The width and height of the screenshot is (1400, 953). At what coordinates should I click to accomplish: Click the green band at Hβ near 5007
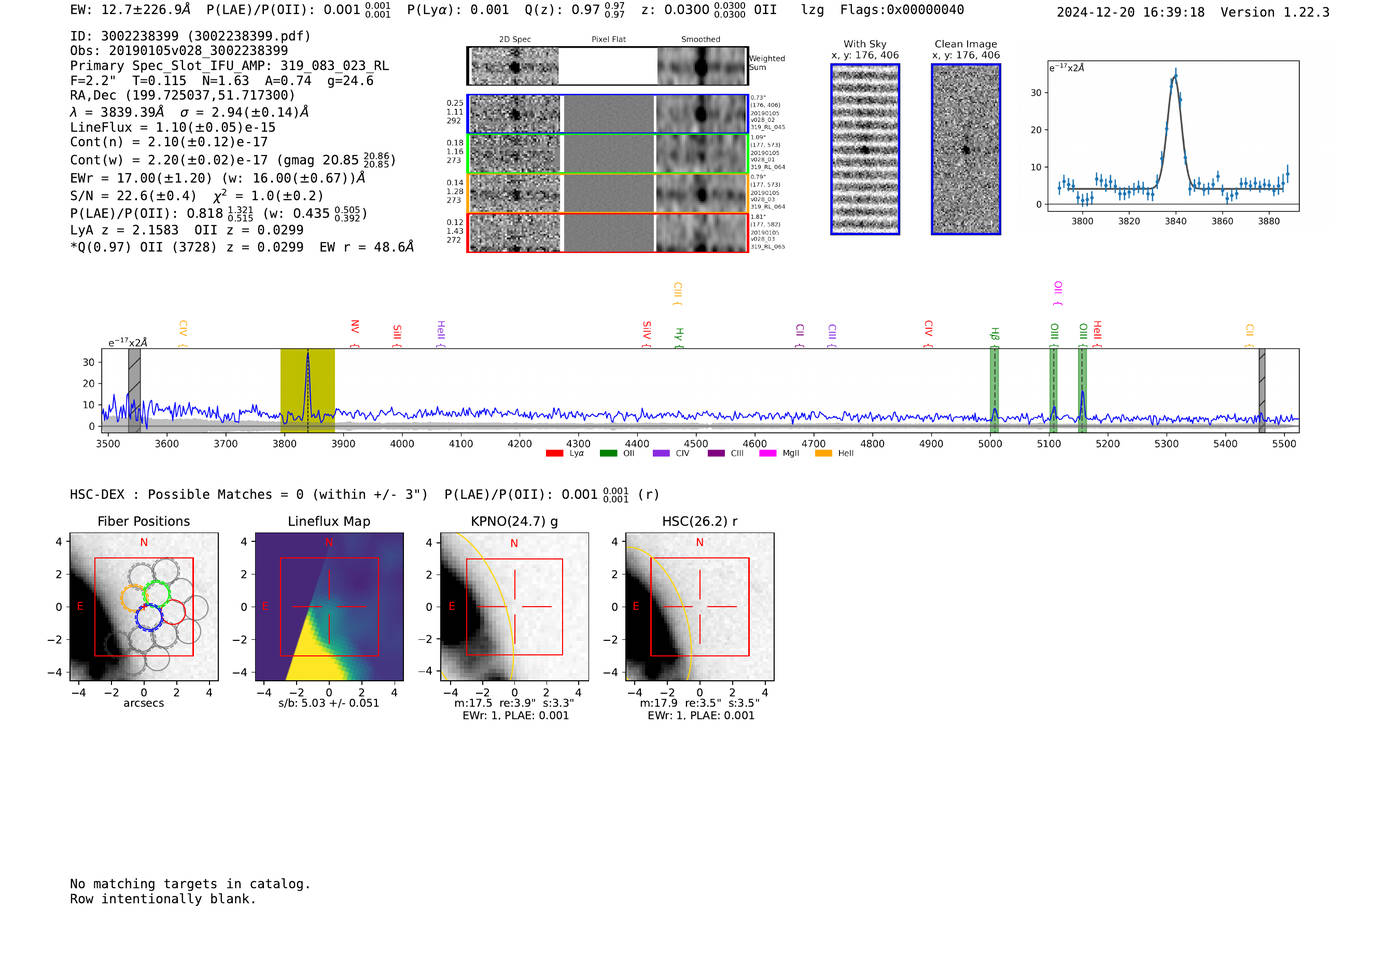coord(994,390)
